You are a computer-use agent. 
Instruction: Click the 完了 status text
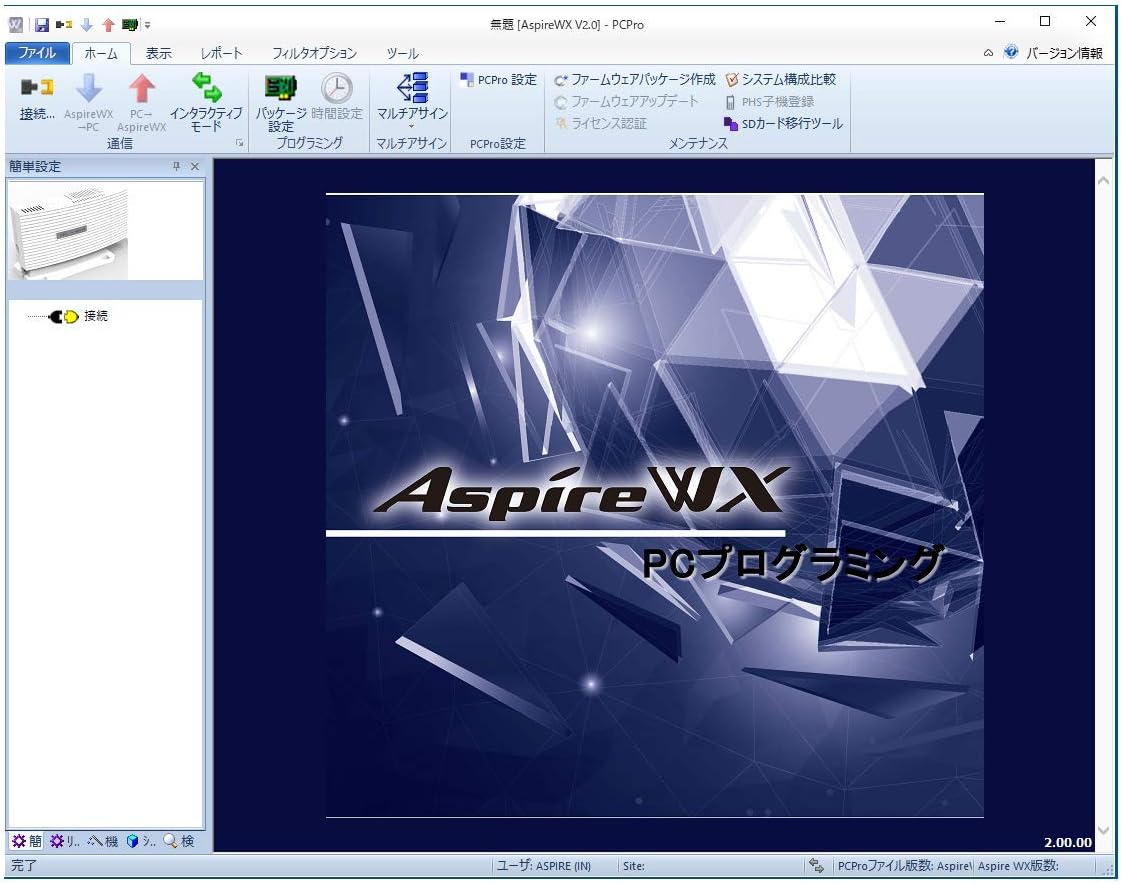tap(24, 865)
